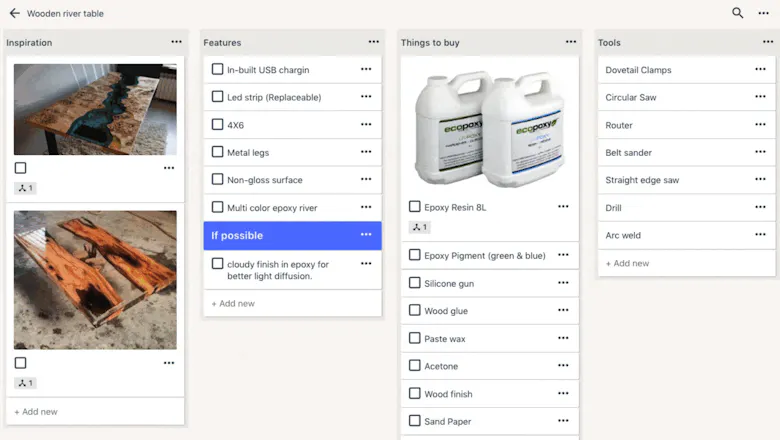Open Tools list options menu
The width and height of the screenshot is (780, 440).
pos(768,42)
